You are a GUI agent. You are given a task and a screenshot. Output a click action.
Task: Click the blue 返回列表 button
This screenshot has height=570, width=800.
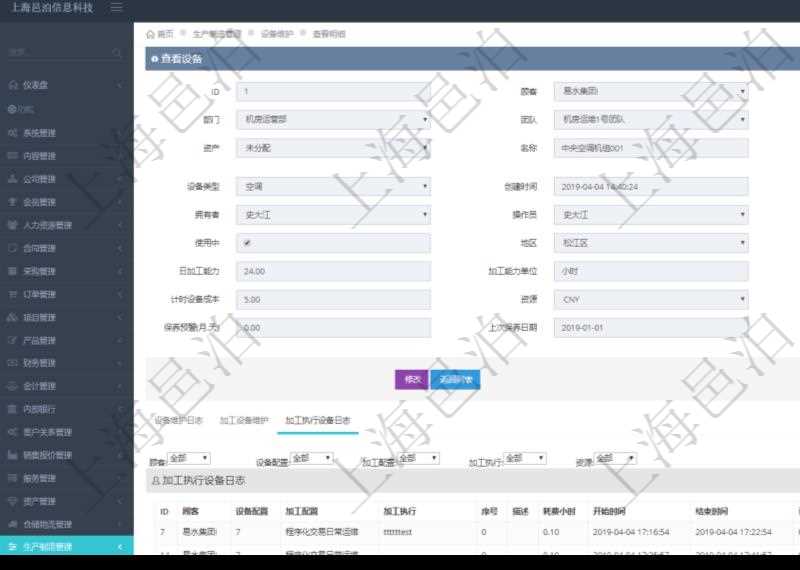[456, 380]
